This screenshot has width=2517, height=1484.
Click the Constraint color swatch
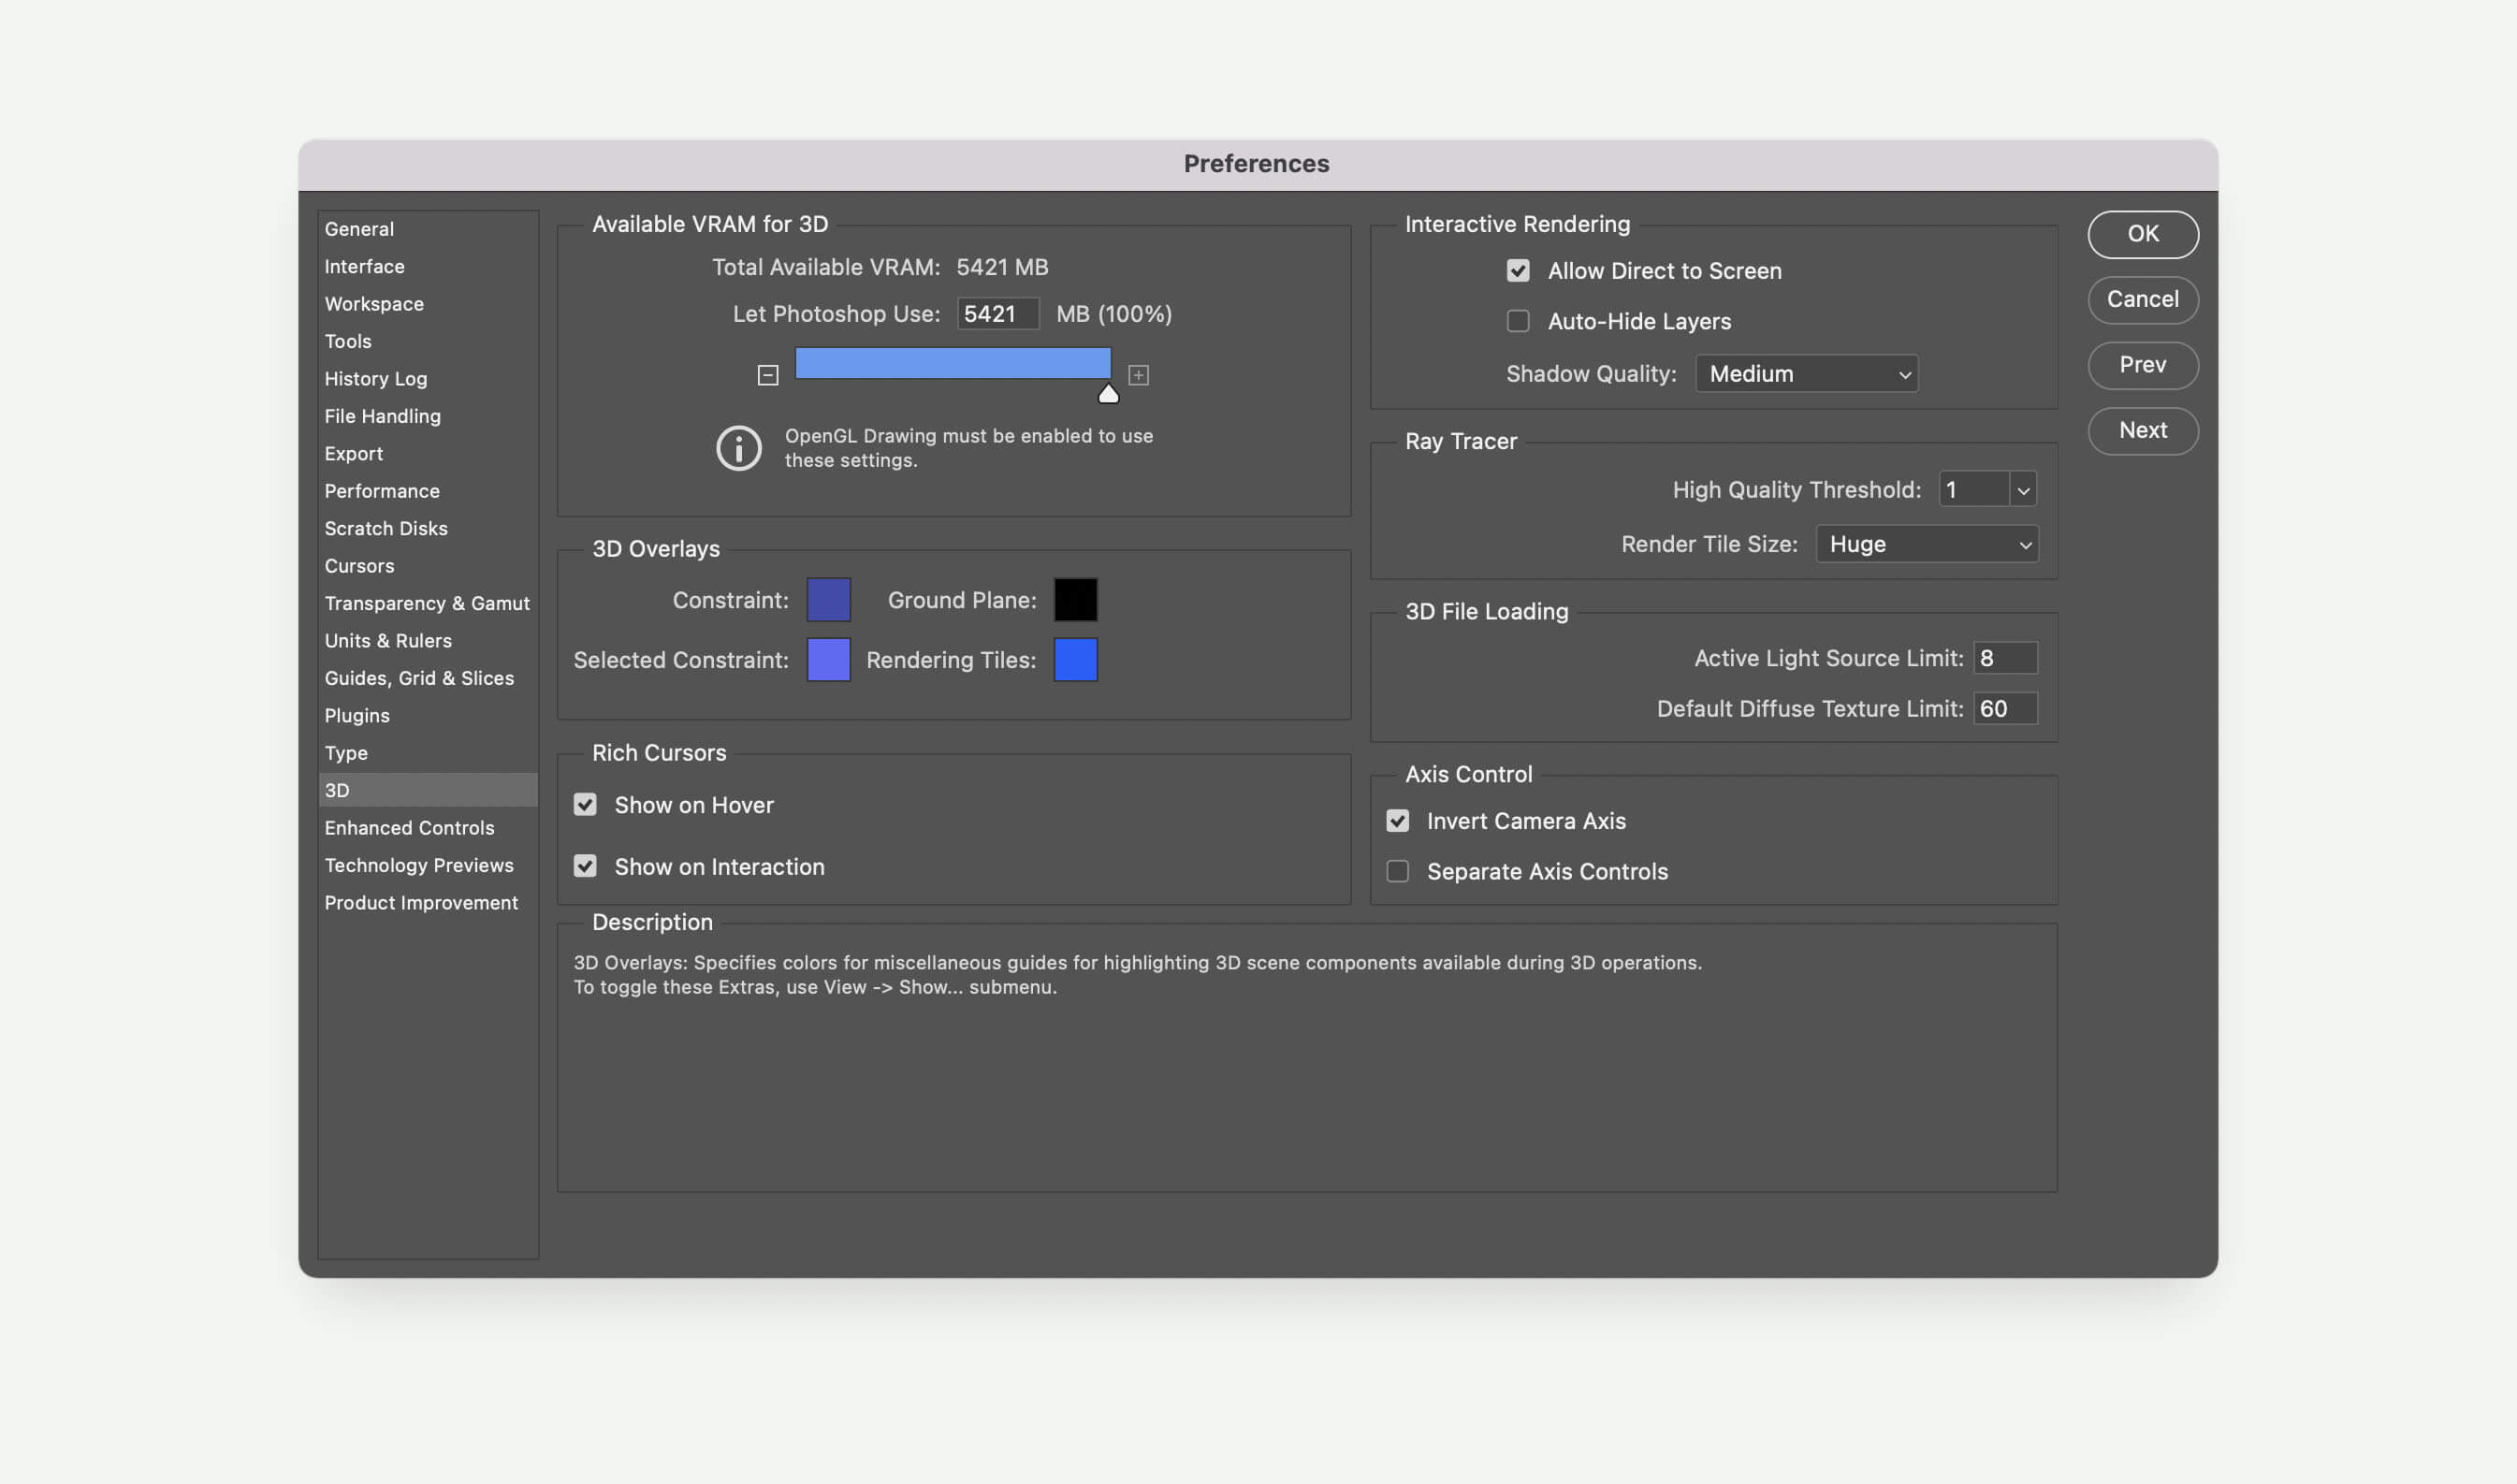[829, 600]
